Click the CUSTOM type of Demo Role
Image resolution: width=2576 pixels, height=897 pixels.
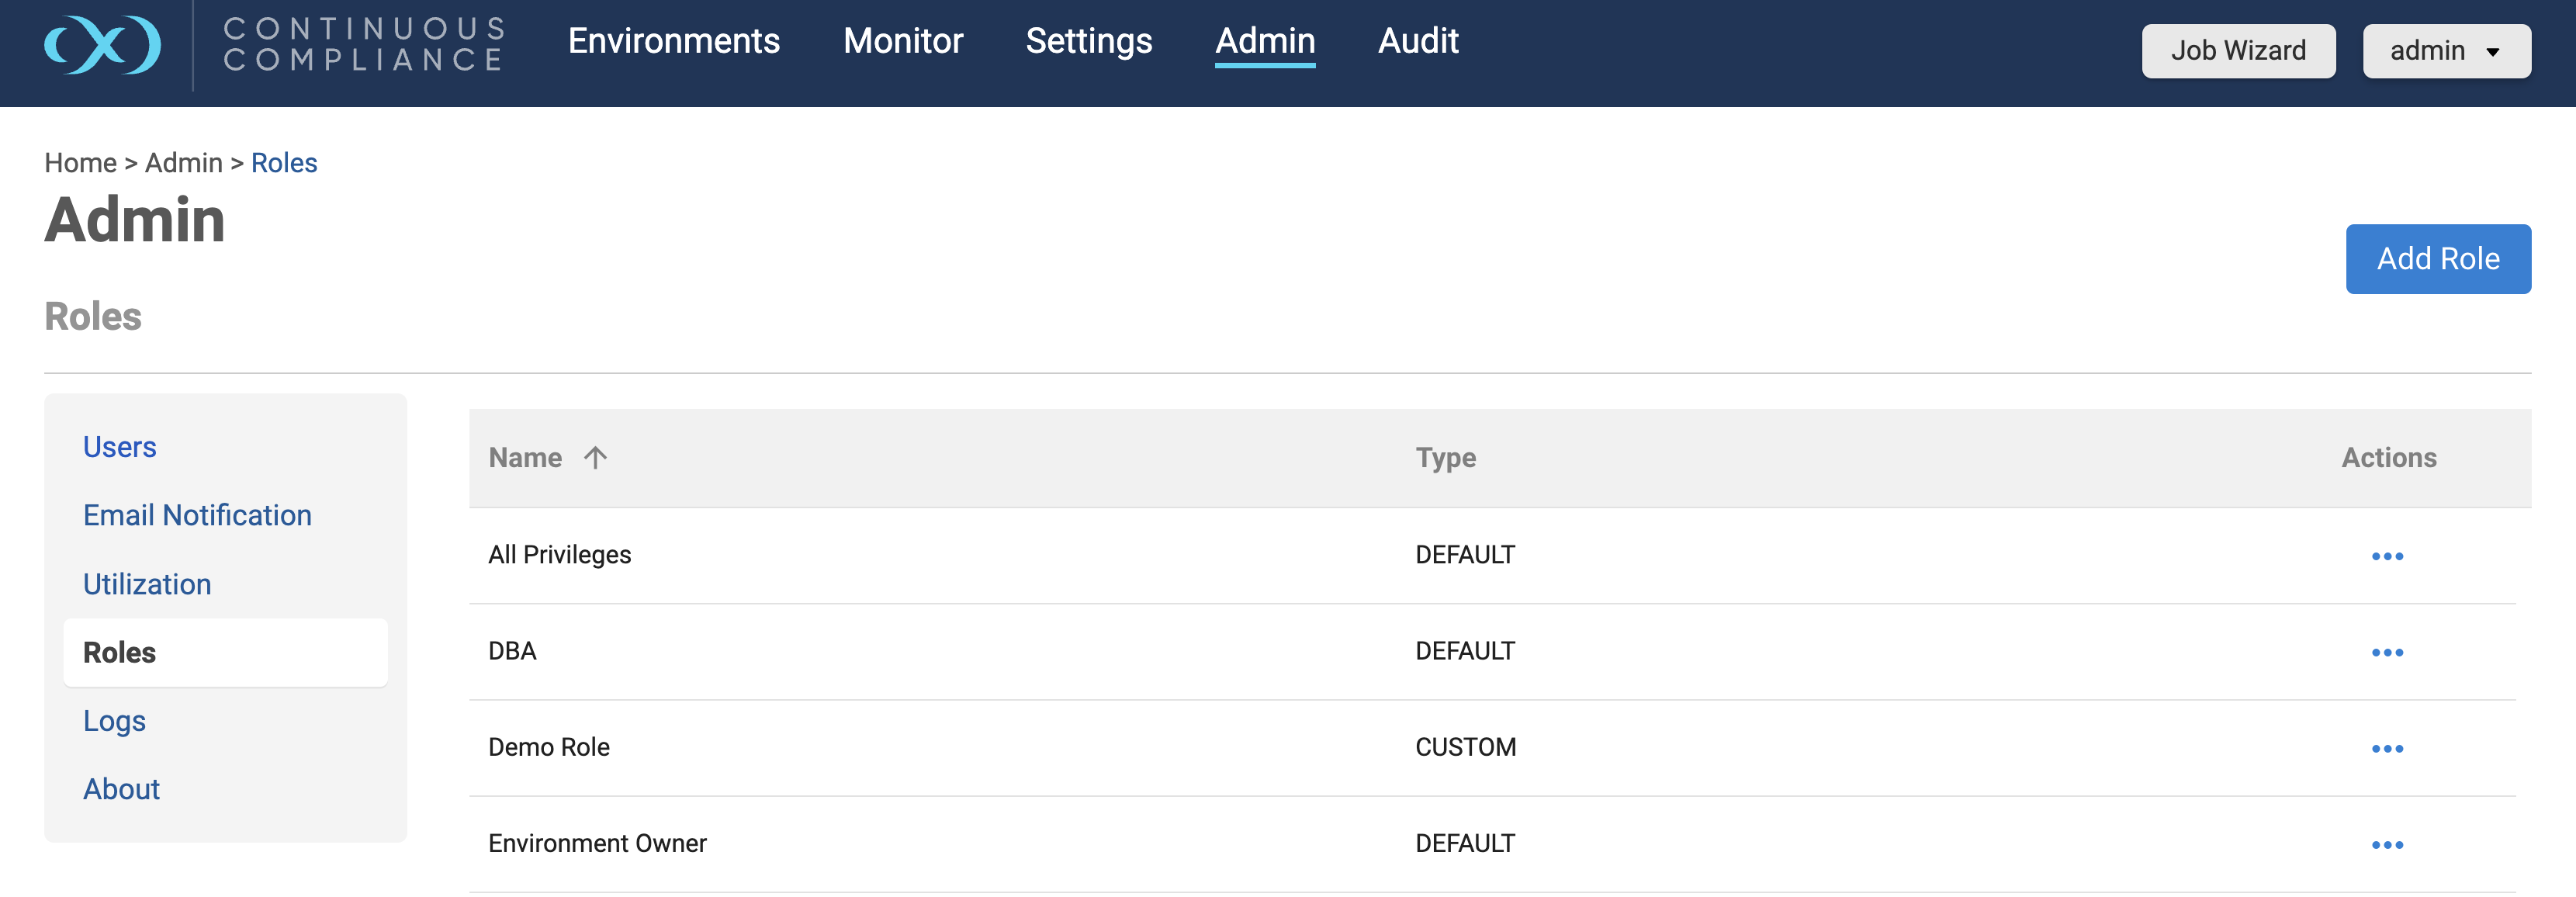click(1465, 747)
